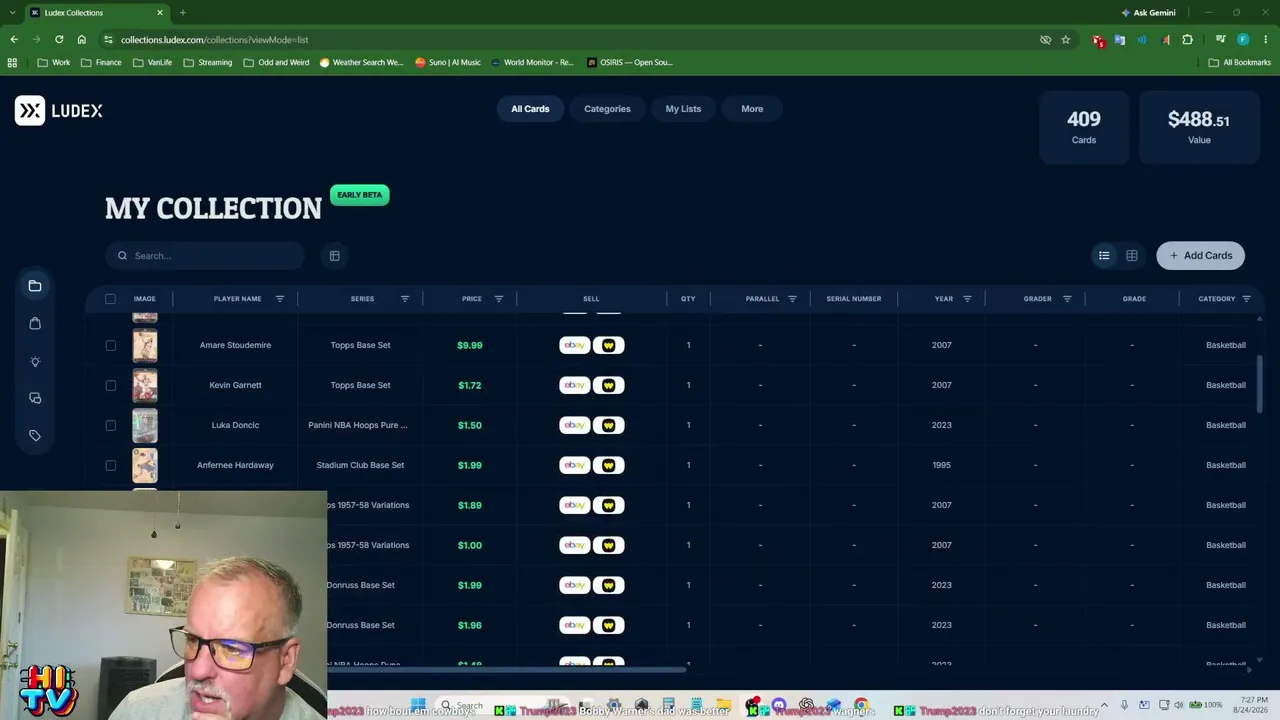This screenshot has height=720, width=1280.
Task: Switch to the Categories tab
Action: tap(607, 109)
